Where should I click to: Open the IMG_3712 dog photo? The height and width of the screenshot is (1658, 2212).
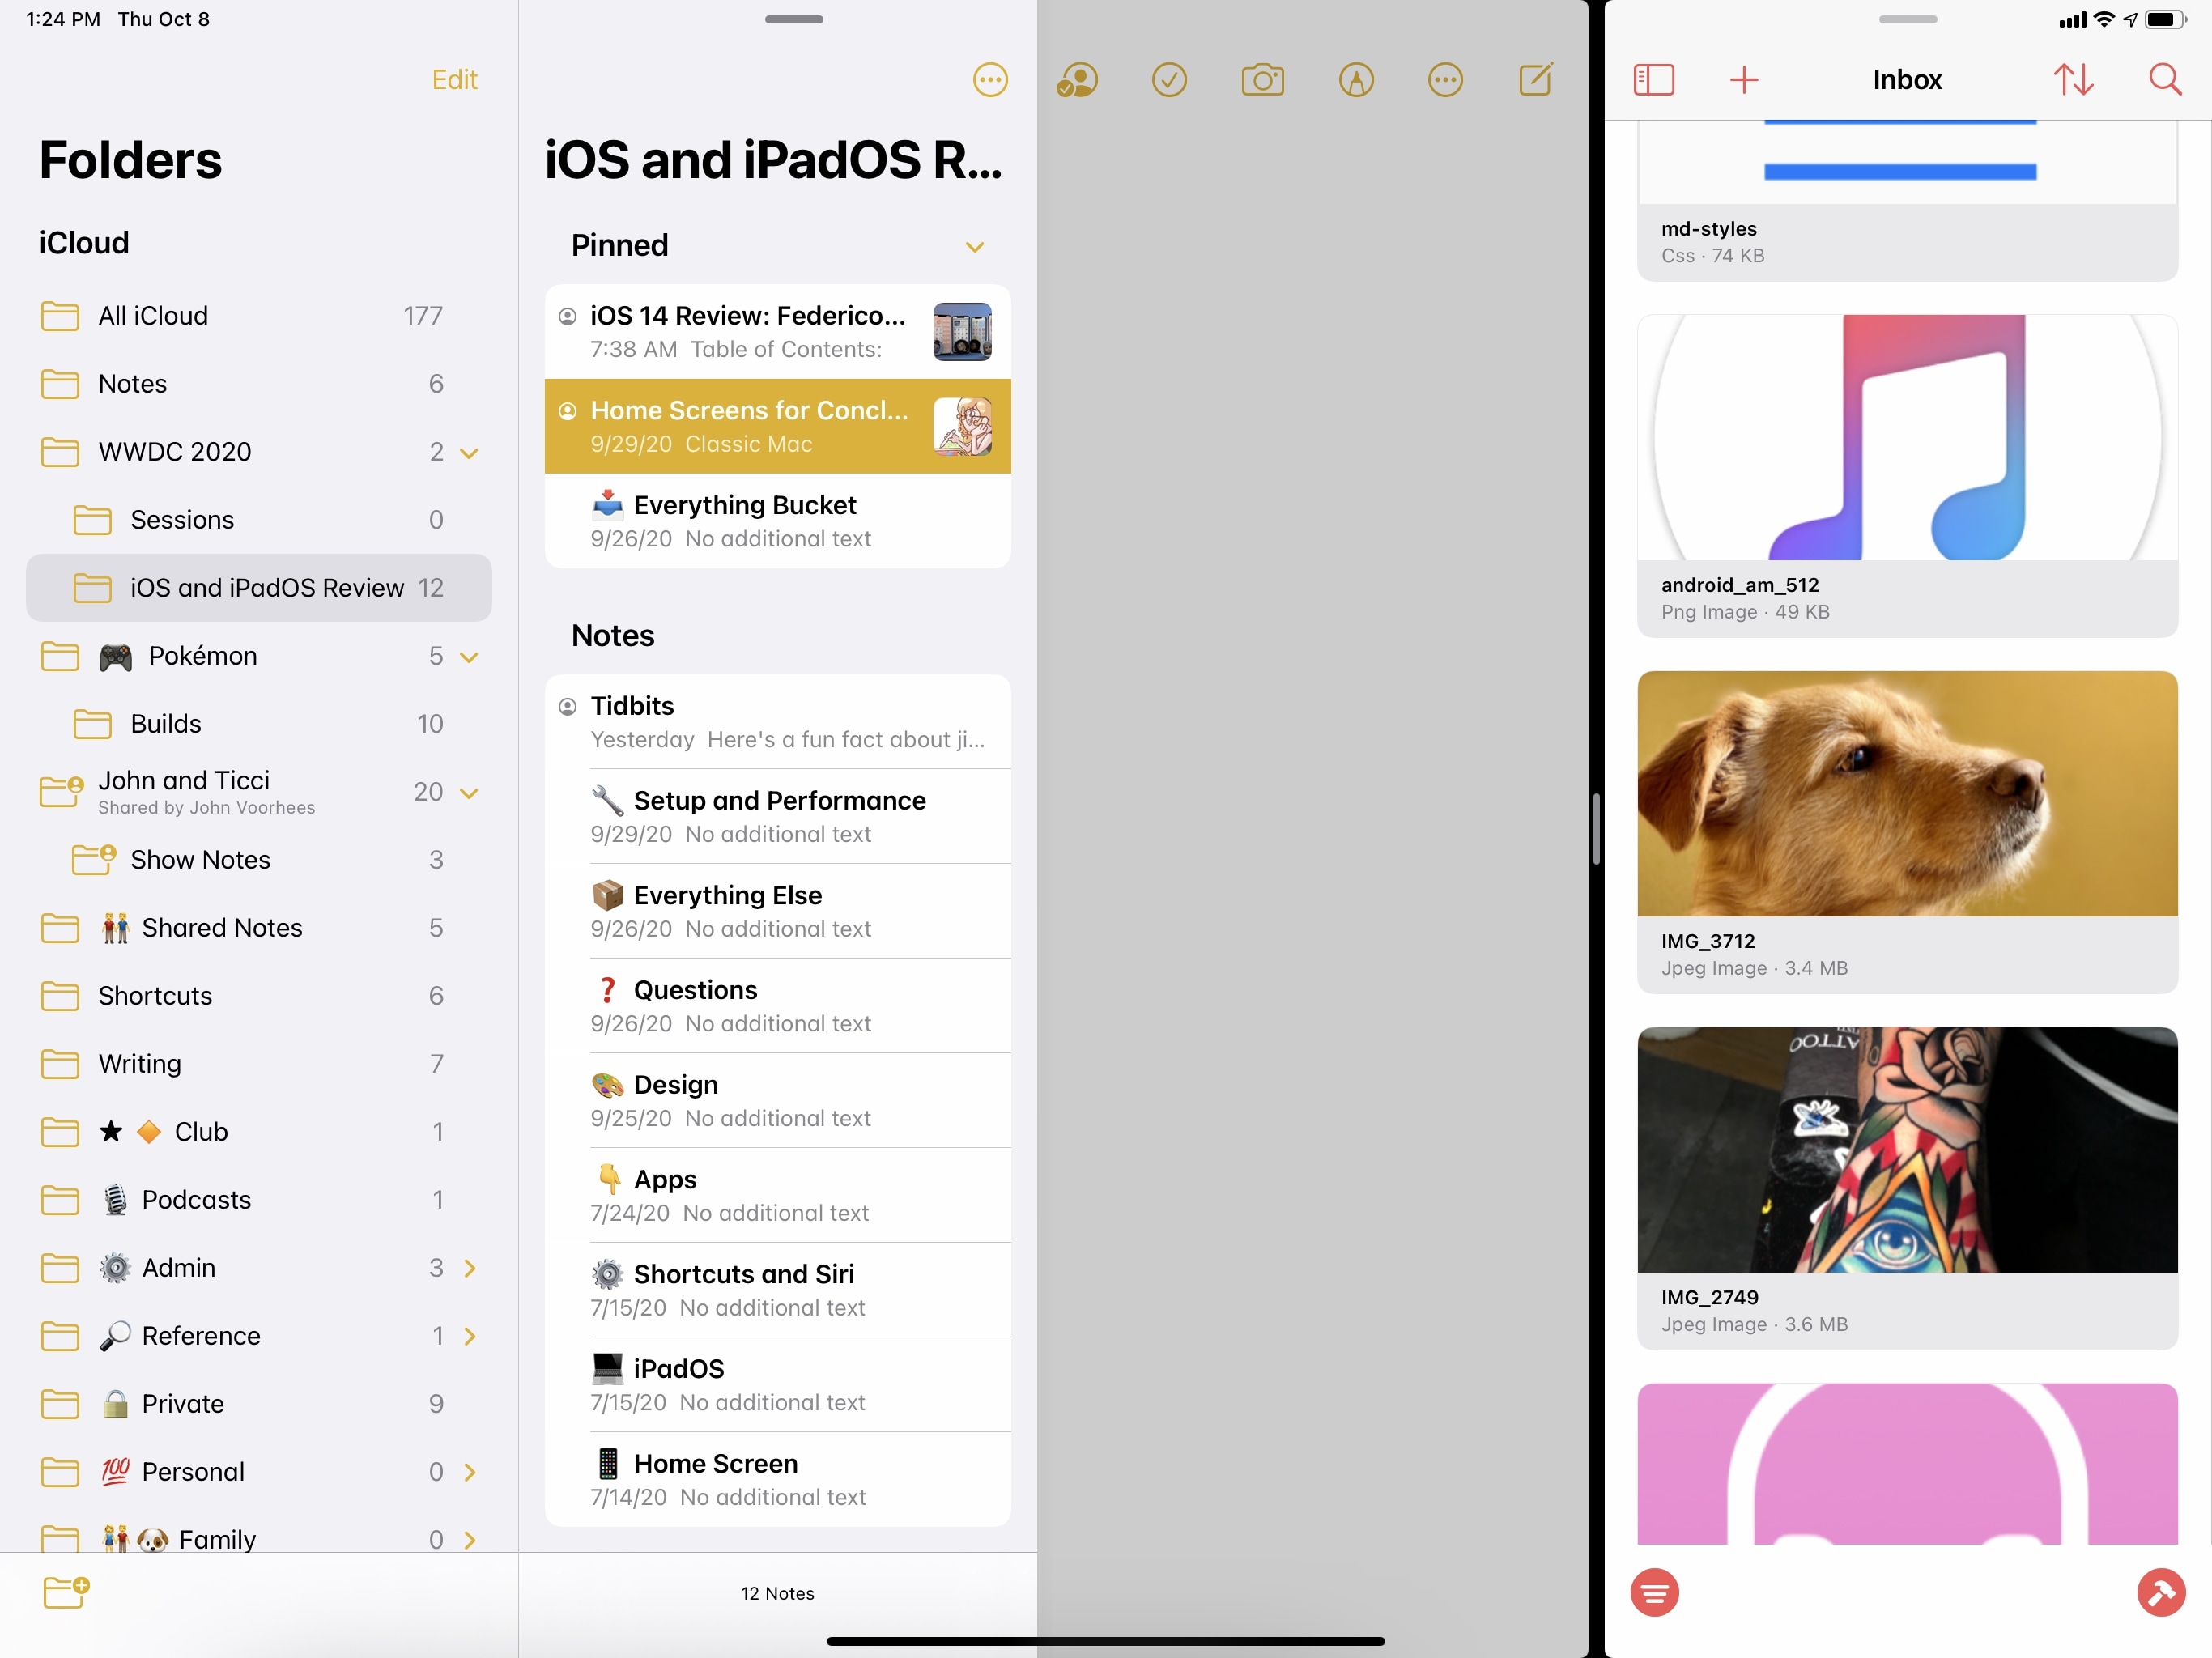point(1907,794)
